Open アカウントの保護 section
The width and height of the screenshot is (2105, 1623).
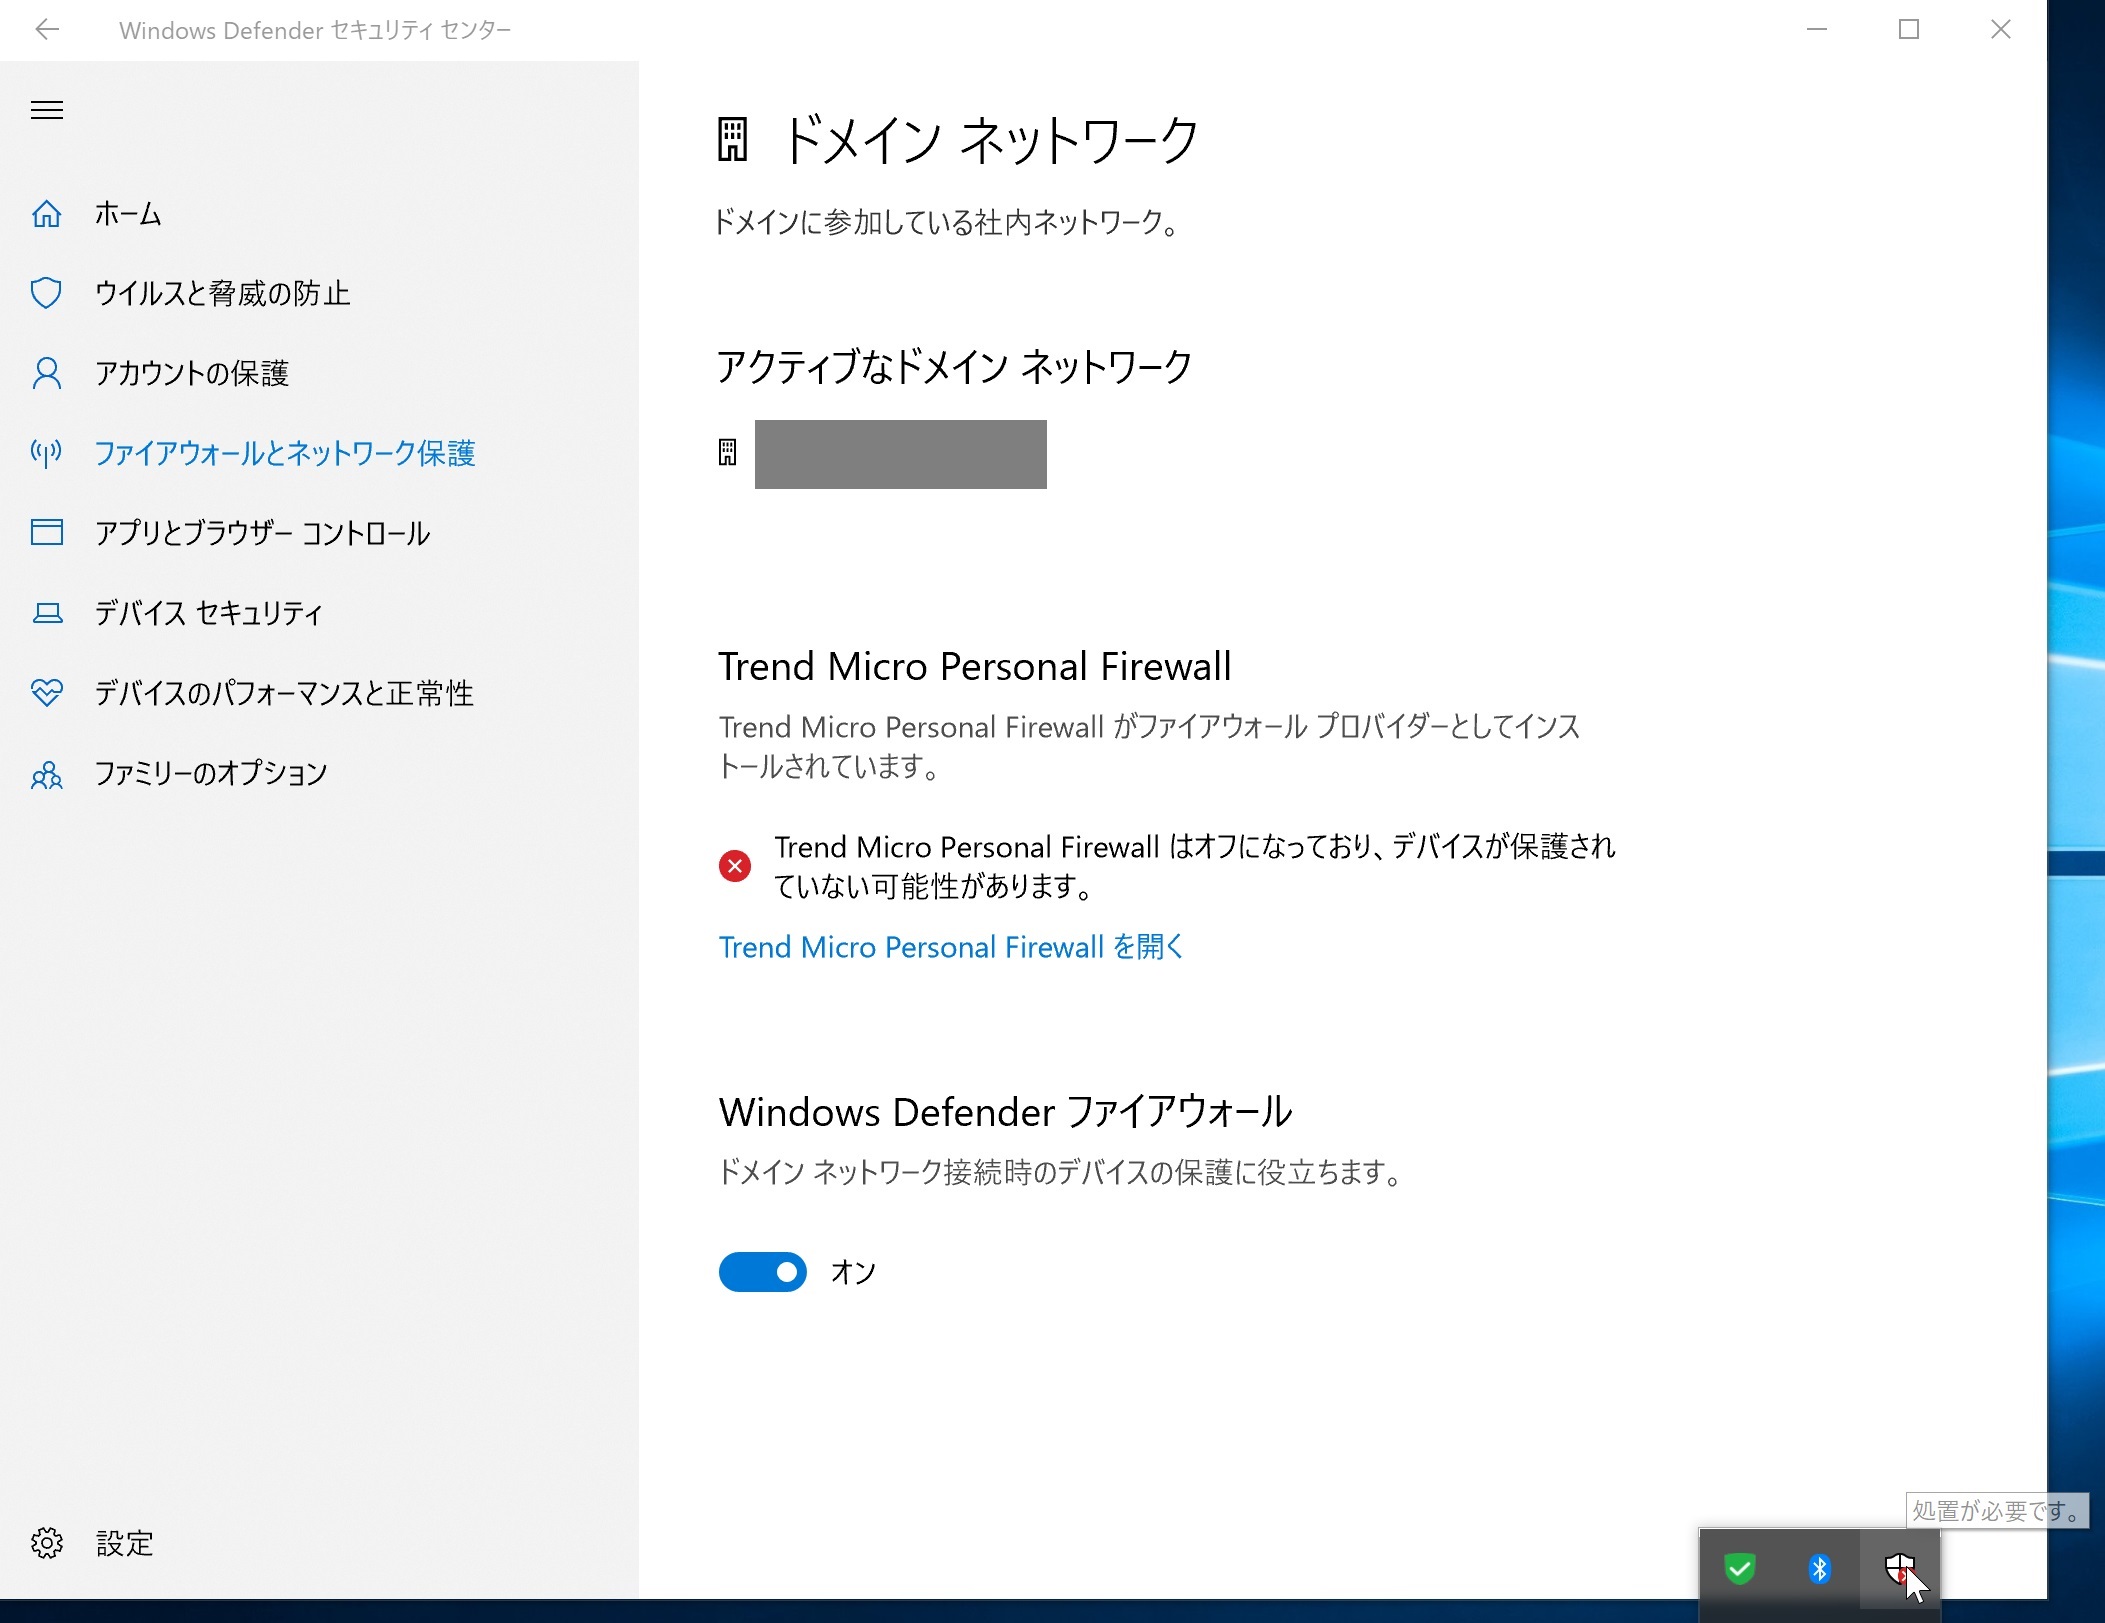[191, 373]
